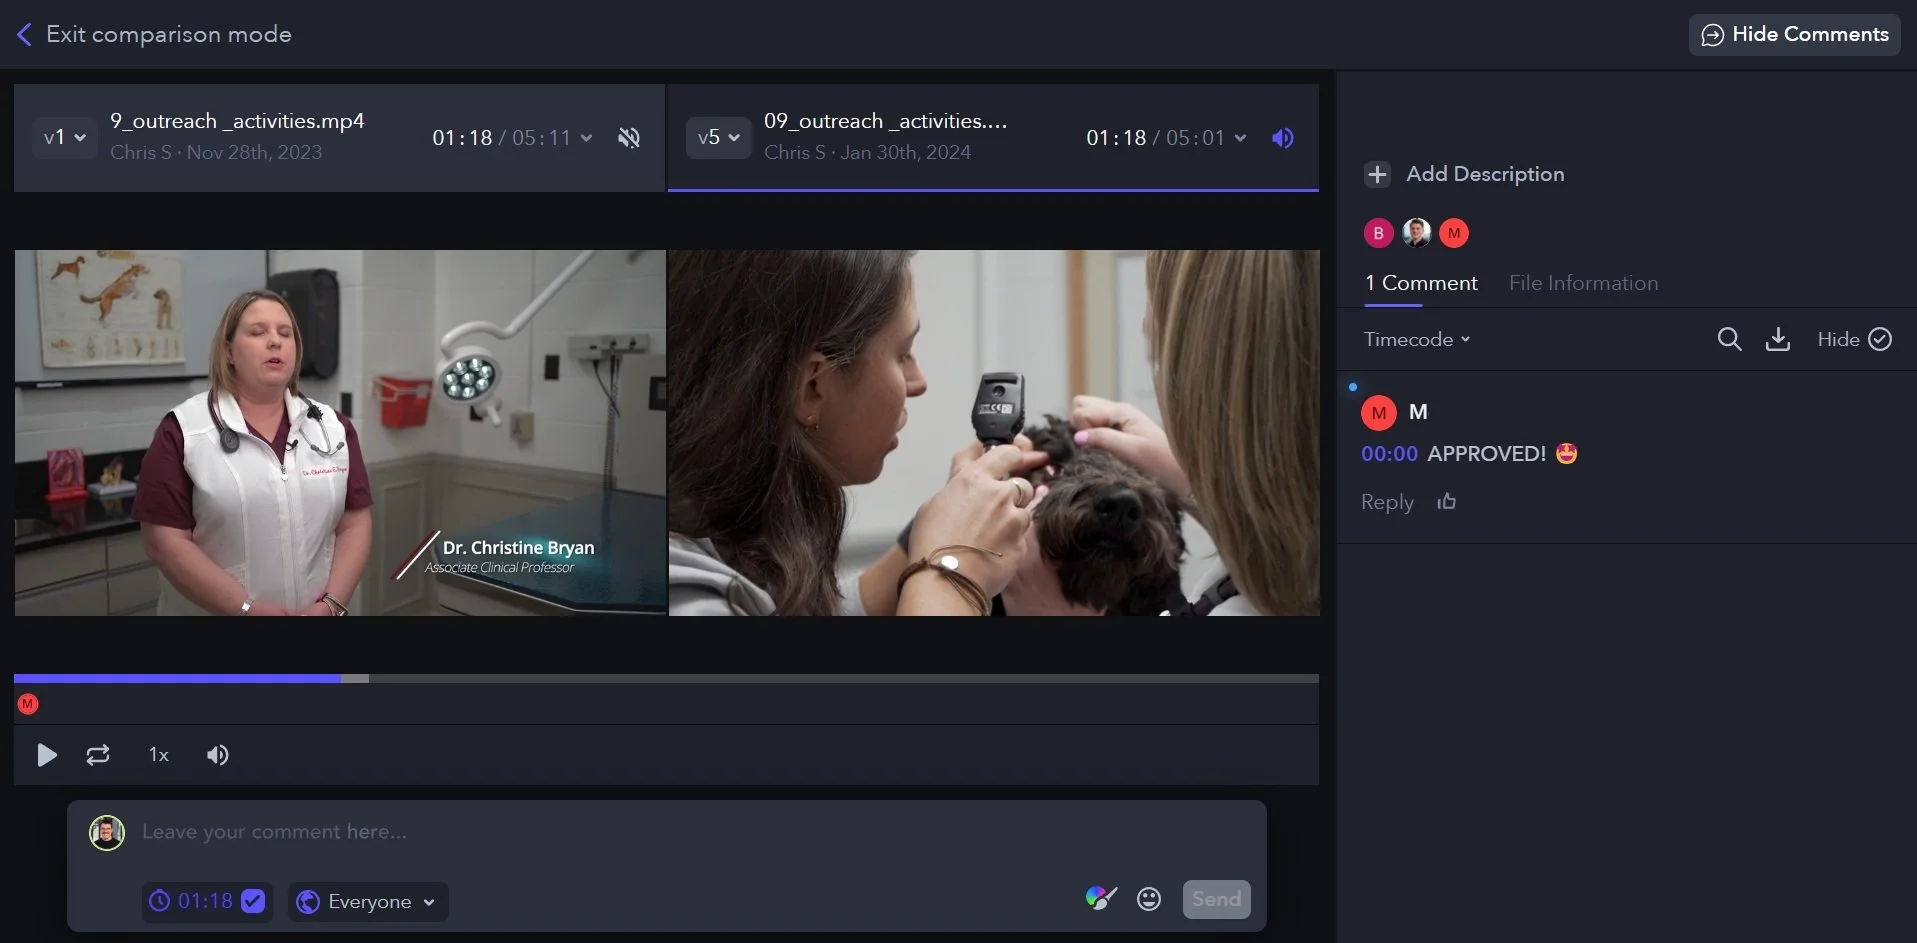Viewport: 1917px width, 943px height.
Task: Select the red M avatar under description
Action: 1454,233
